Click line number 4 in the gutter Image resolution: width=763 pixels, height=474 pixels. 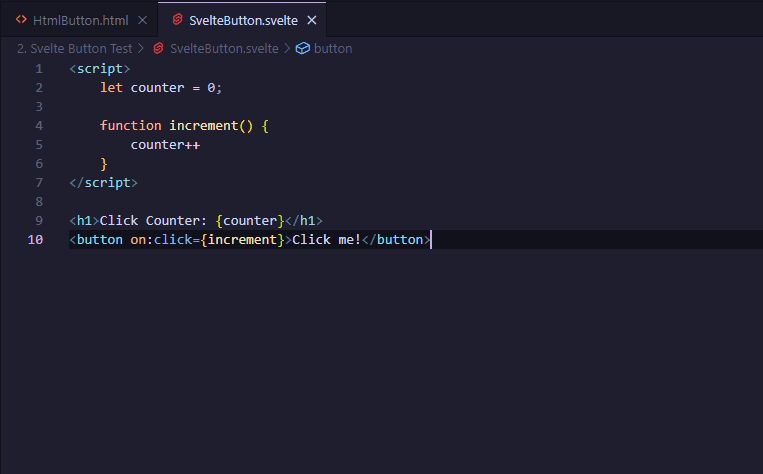click(x=39, y=126)
